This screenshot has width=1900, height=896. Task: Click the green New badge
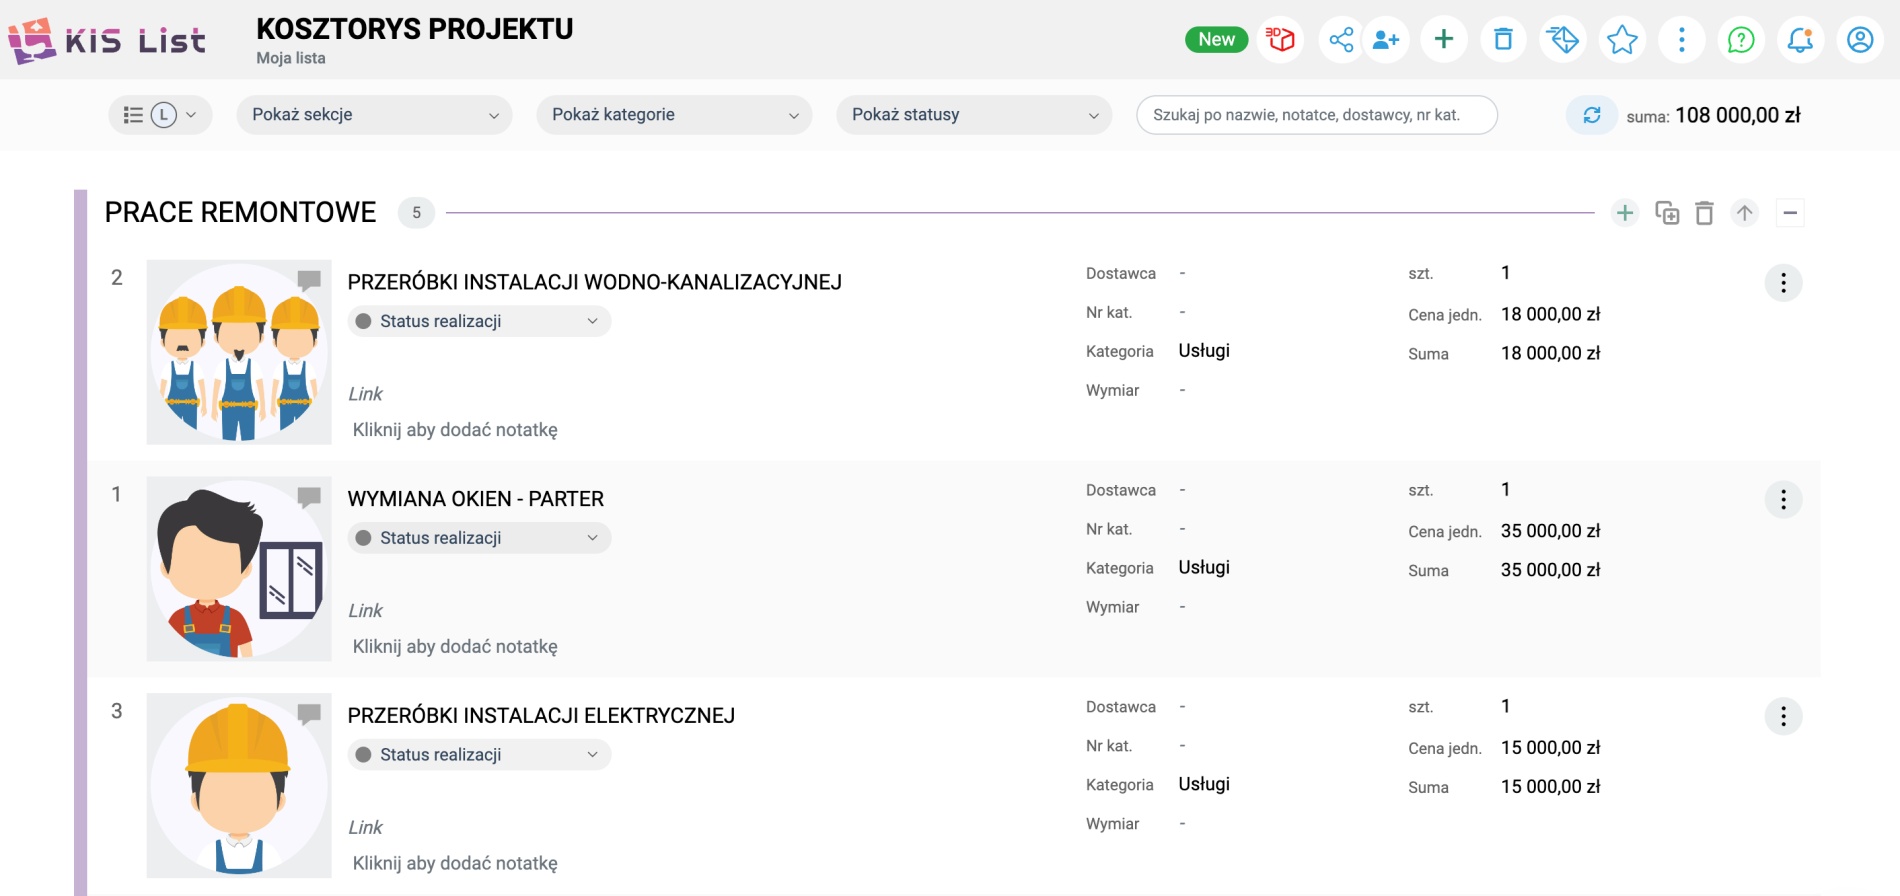1216,39
